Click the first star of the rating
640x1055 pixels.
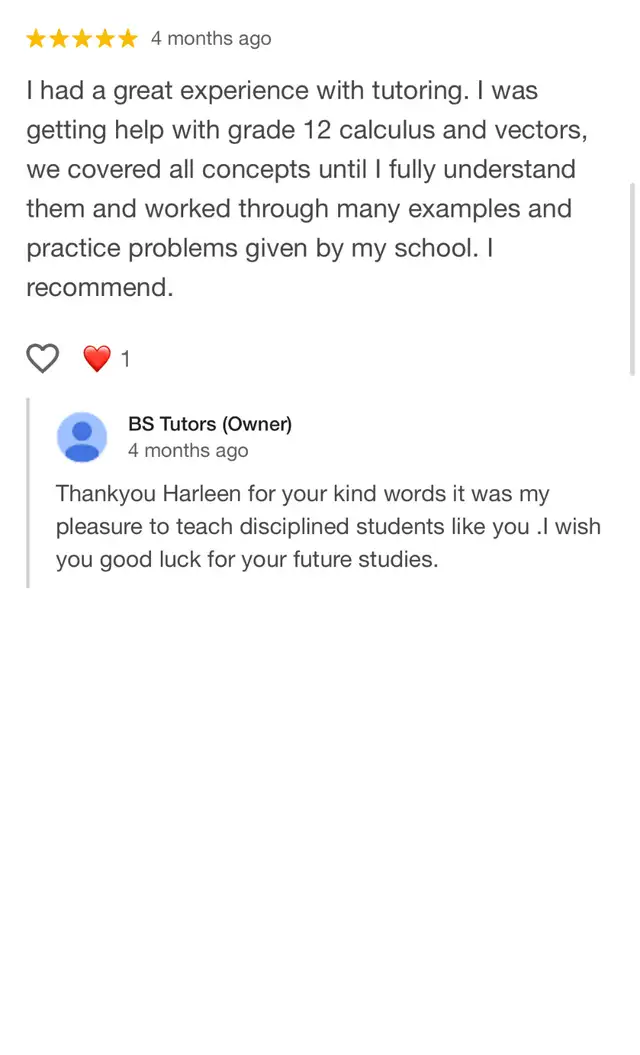click(x=36, y=39)
